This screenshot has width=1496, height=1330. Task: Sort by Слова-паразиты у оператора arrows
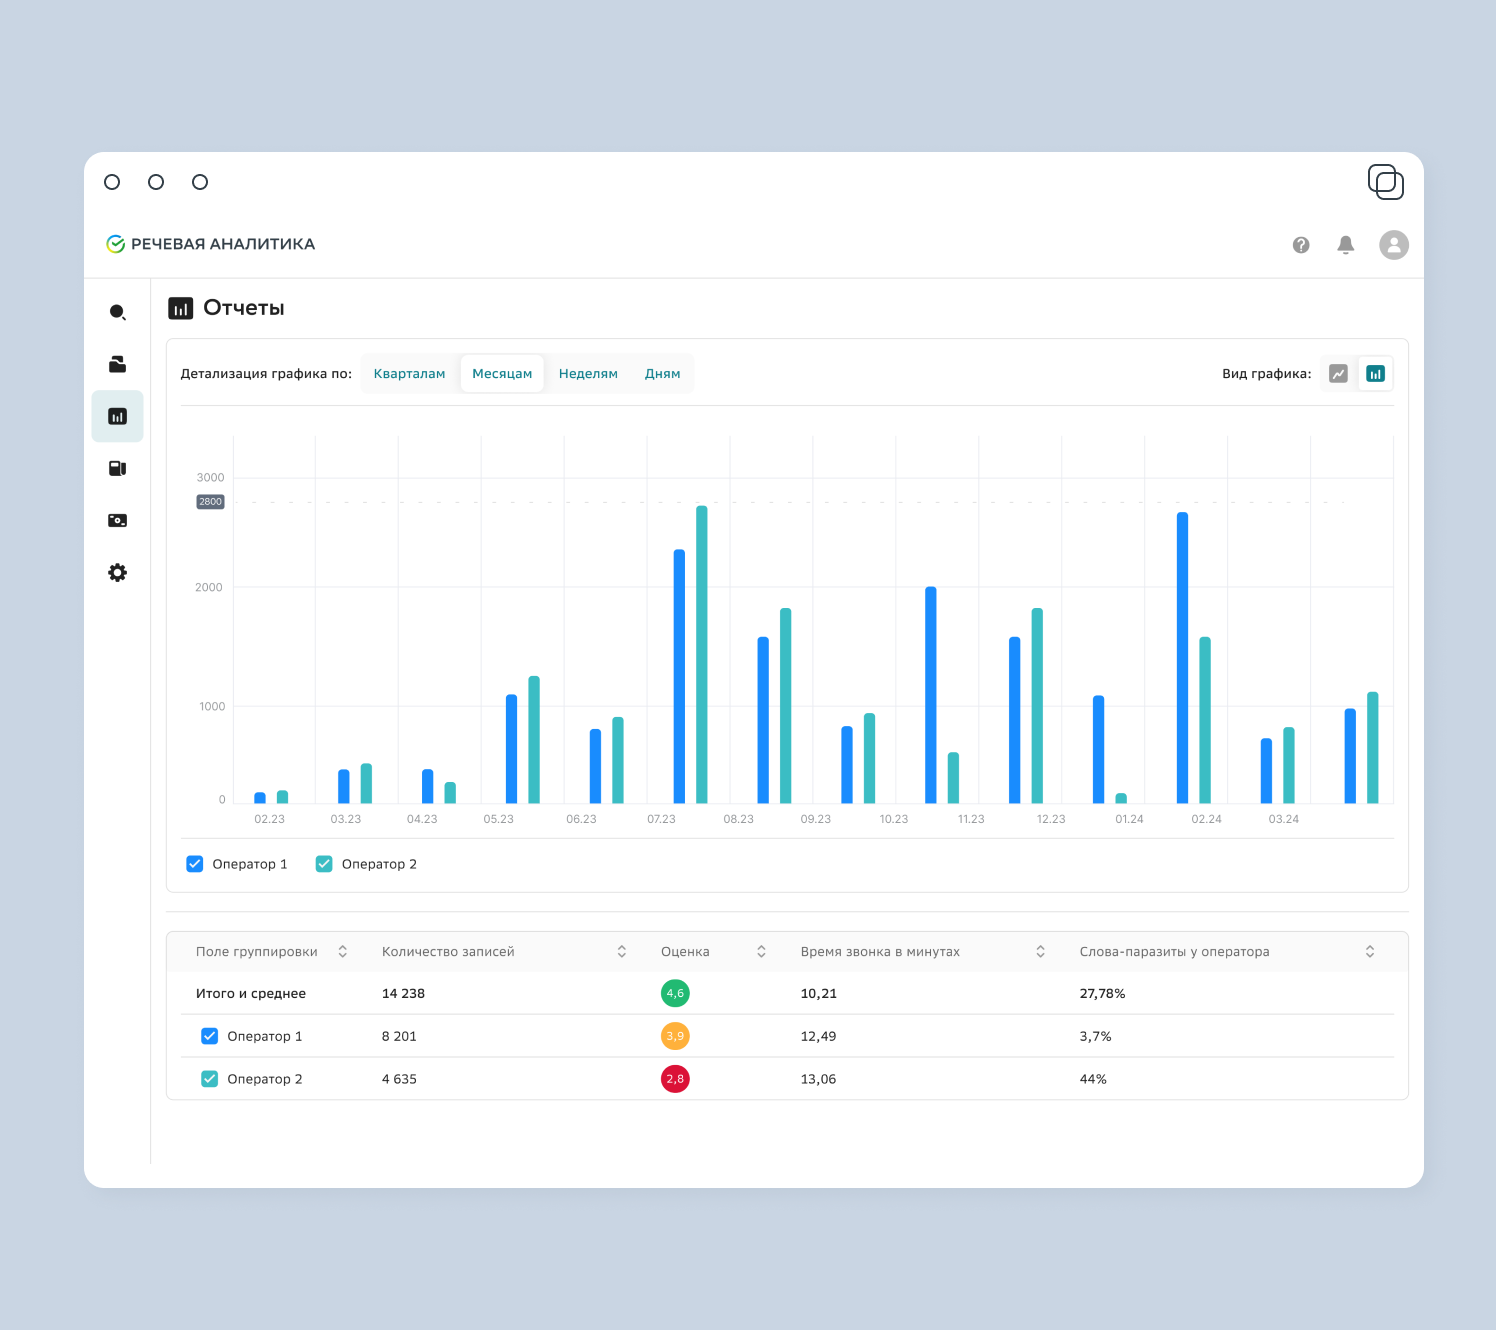1370,952
